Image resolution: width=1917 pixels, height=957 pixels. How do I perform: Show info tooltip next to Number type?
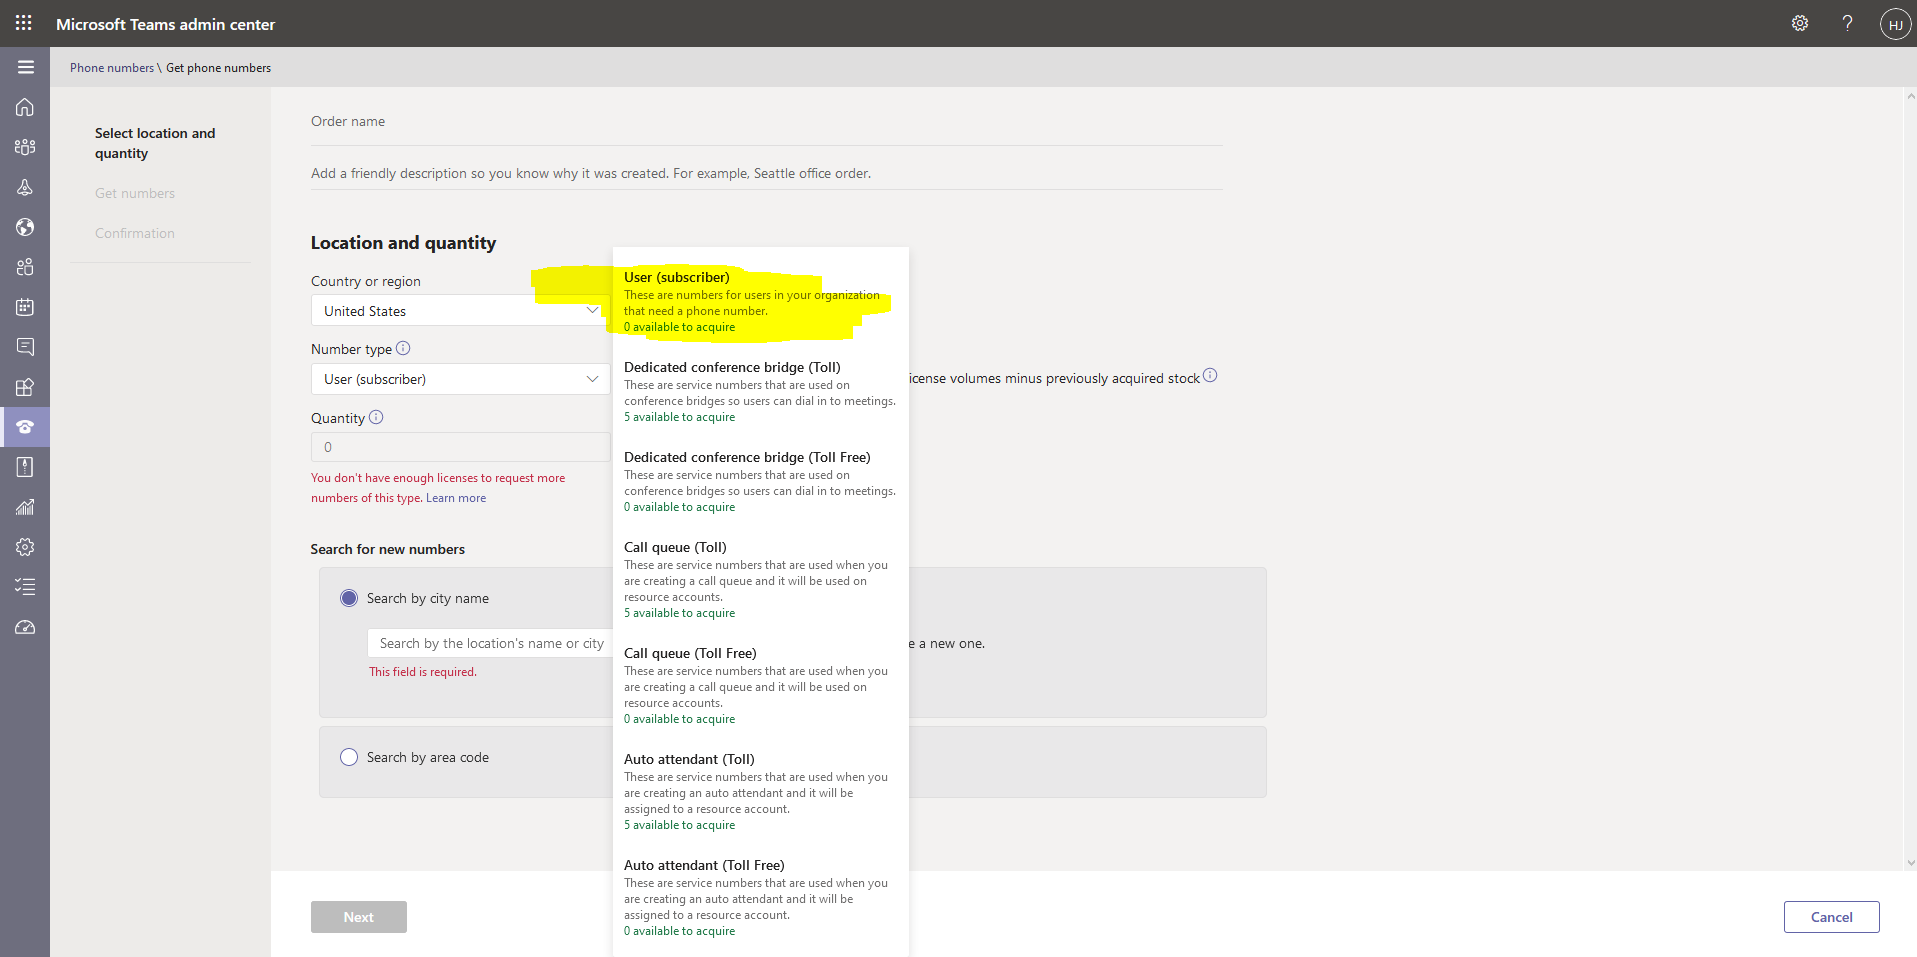point(403,348)
